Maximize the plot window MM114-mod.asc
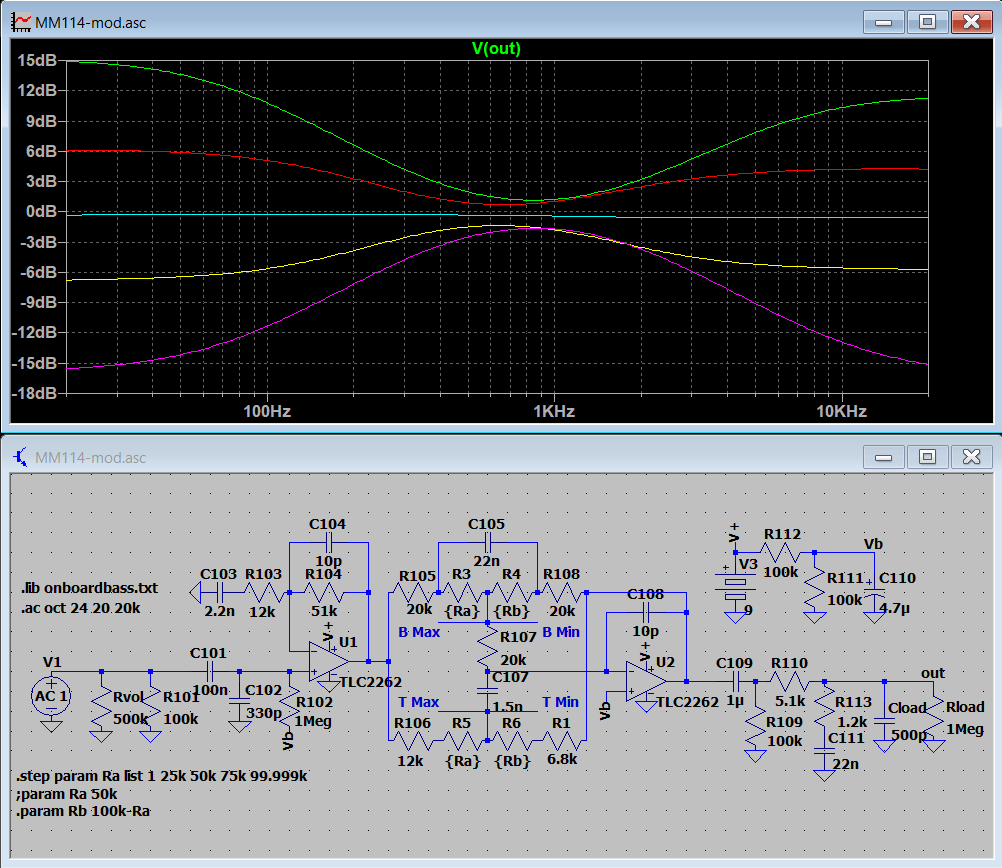The width and height of the screenshot is (1002, 868). 927,22
